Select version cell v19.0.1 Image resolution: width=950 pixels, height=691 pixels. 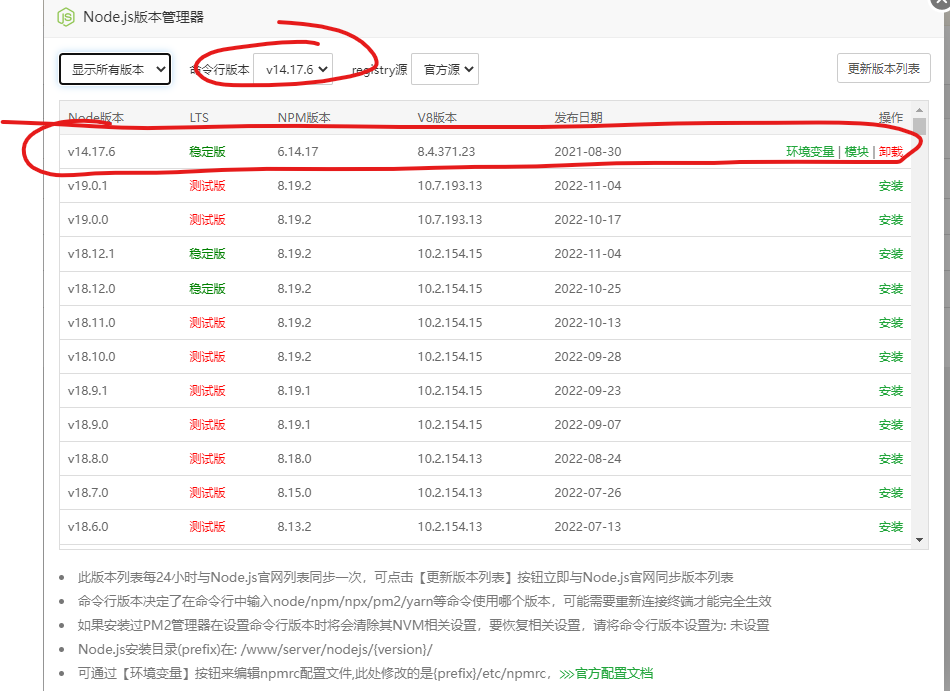click(88, 186)
